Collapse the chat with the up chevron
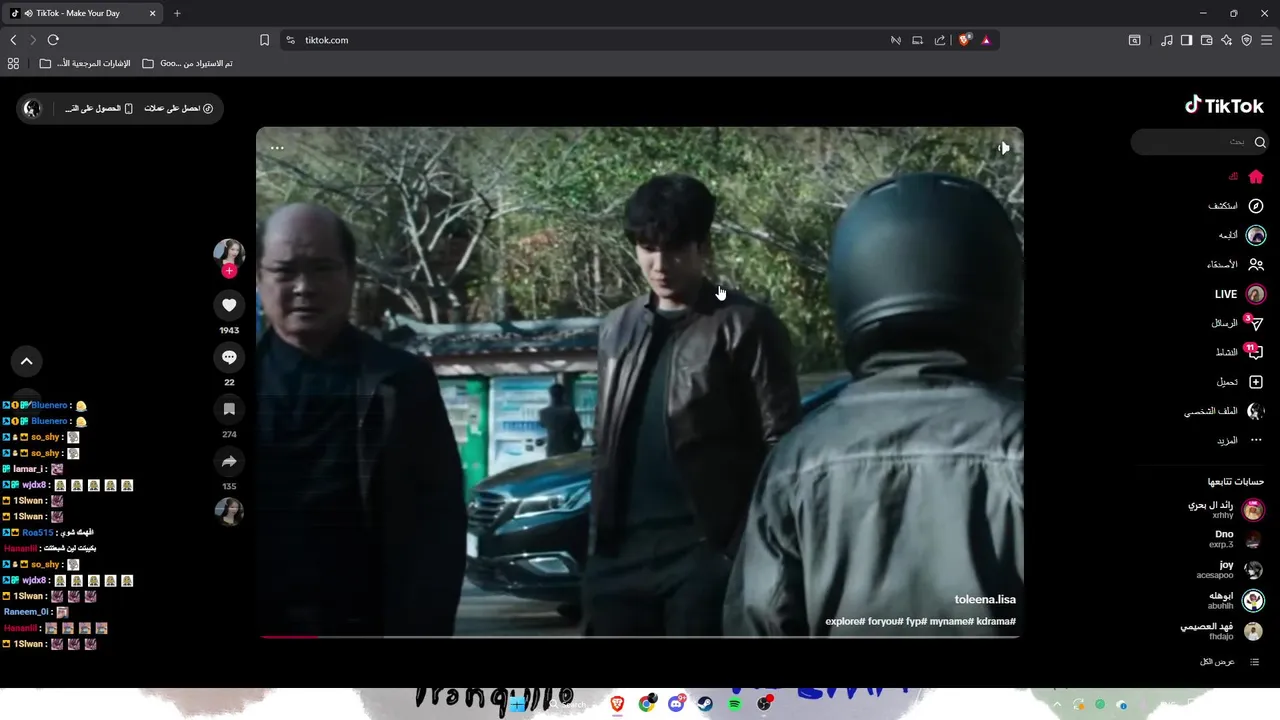This screenshot has width=1280, height=720. pos(27,361)
